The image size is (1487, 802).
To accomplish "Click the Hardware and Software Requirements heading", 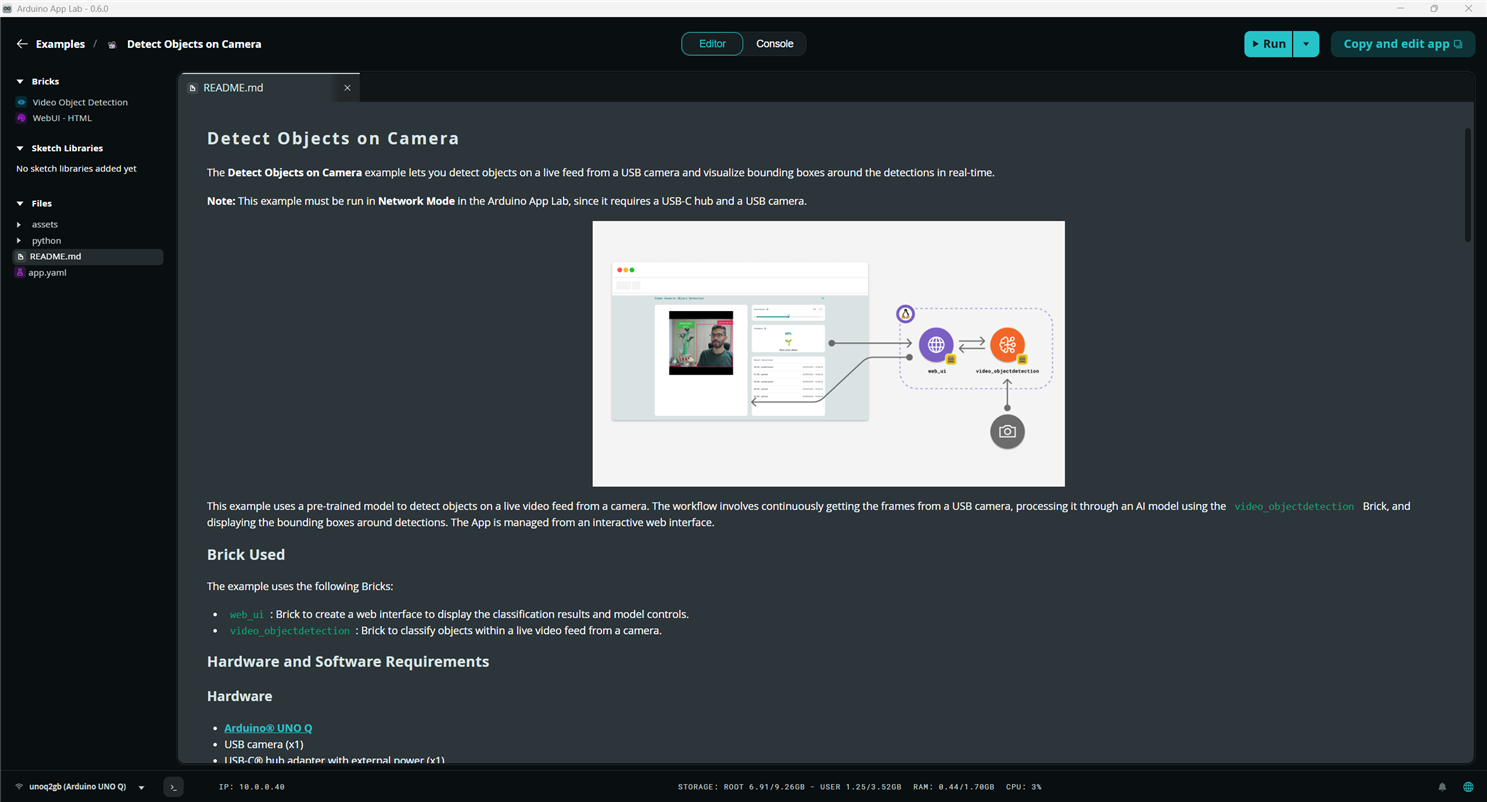I will [348, 662].
